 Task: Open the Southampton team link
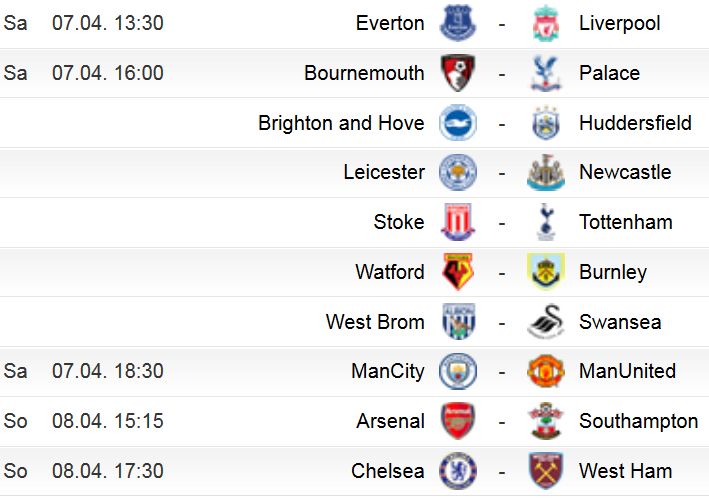638,422
